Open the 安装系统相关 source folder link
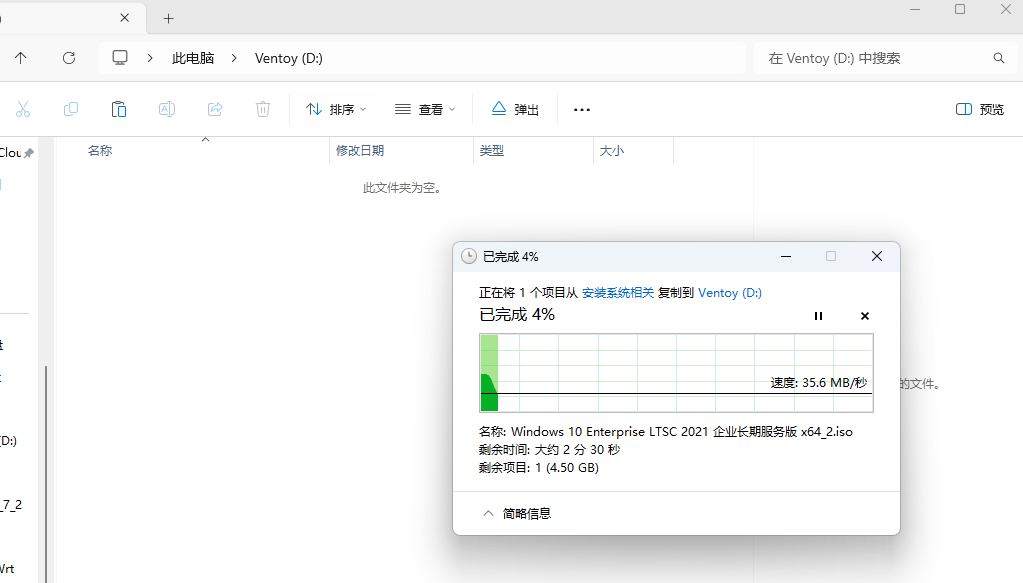Image resolution: width=1023 pixels, height=583 pixels. (x=618, y=293)
